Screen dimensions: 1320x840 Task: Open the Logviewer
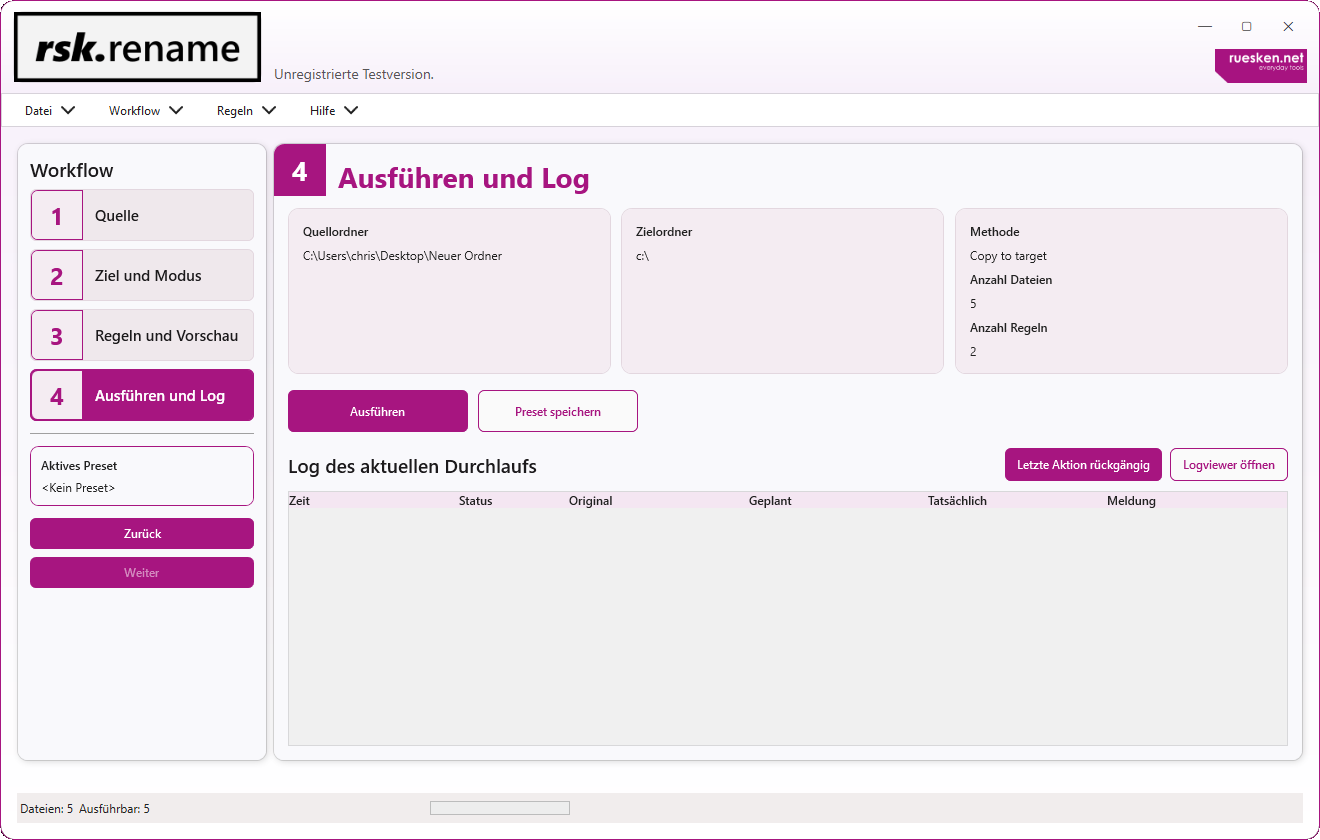pyautogui.click(x=1228, y=465)
